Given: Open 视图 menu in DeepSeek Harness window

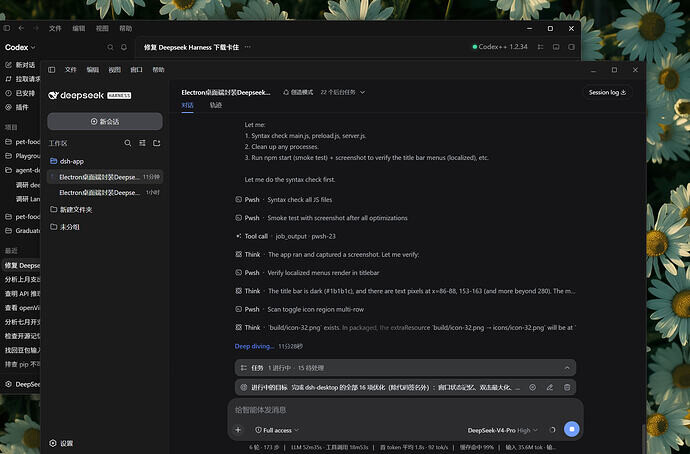Looking at the screenshot, I should [x=114, y=70].
